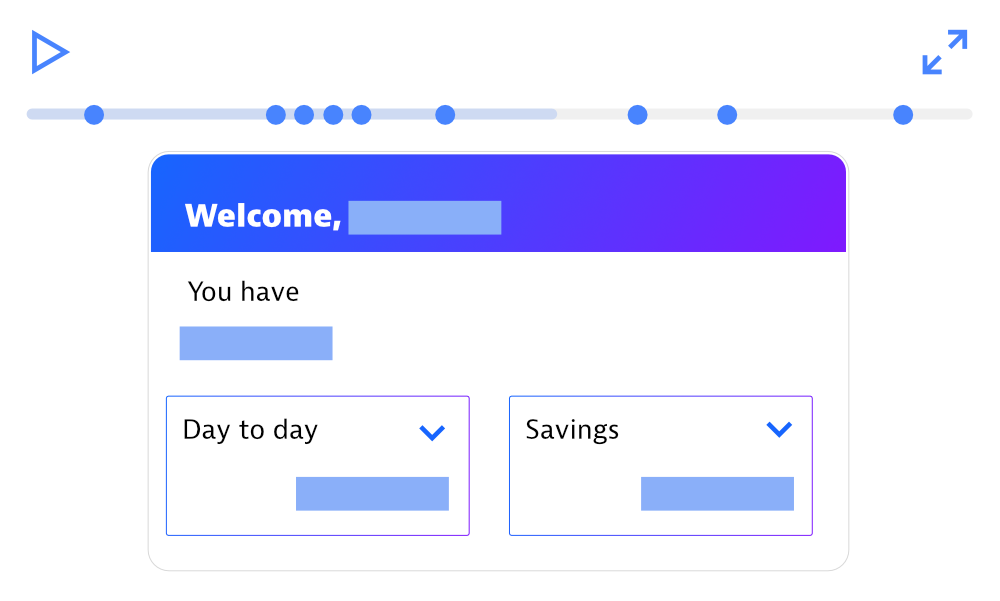
Task: Jump to the sixth timeline marker
Action: [x=445, y=115]
